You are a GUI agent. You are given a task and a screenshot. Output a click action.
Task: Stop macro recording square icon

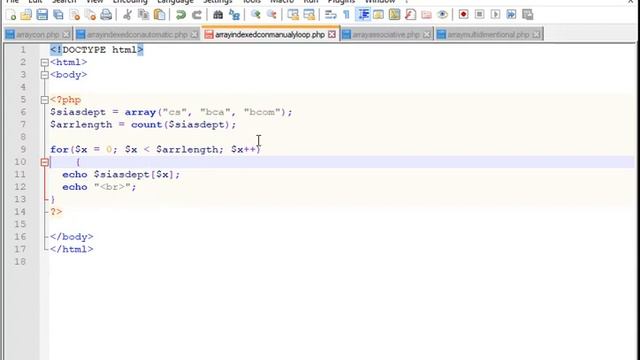(479, 15)
